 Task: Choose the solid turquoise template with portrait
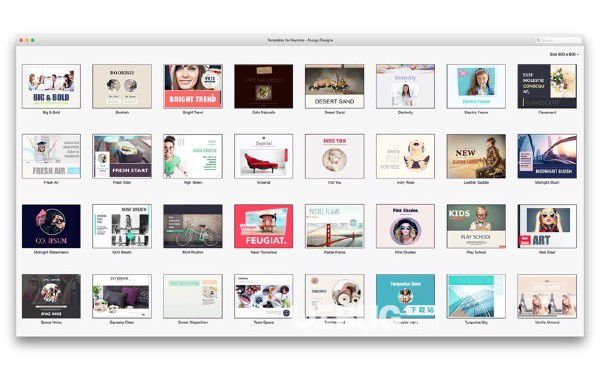pos(405,296)
